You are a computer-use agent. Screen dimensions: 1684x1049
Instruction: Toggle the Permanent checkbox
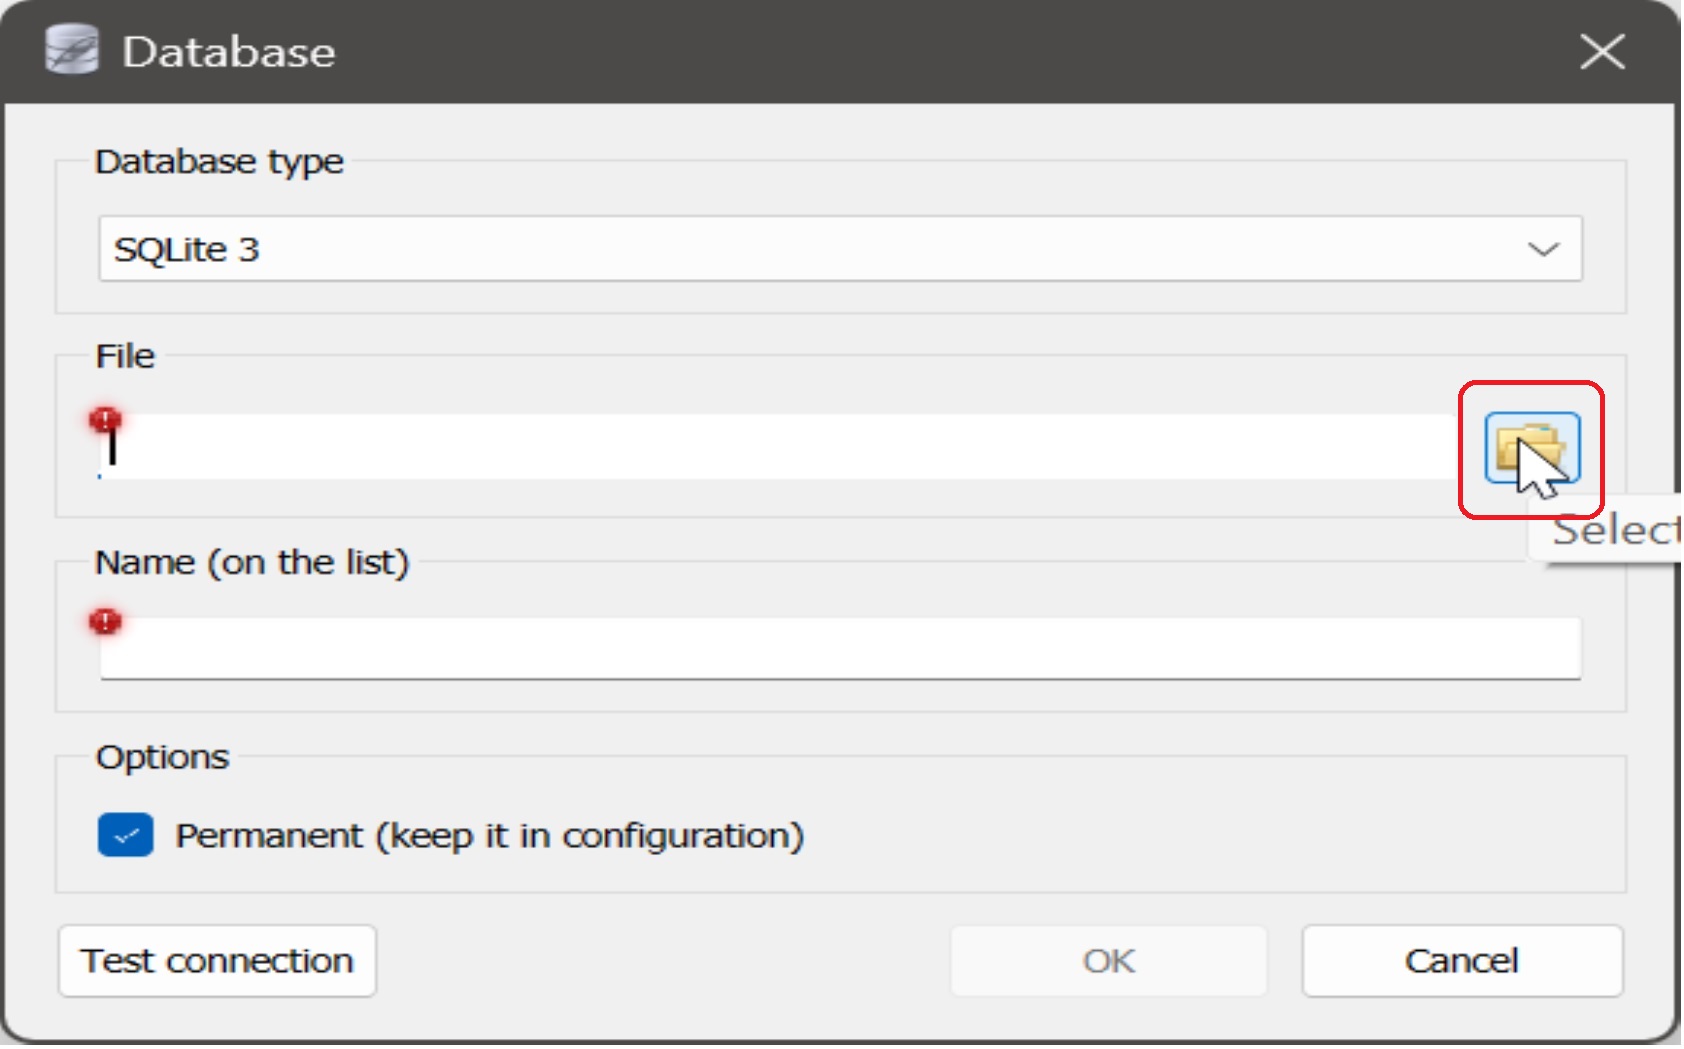126,836
